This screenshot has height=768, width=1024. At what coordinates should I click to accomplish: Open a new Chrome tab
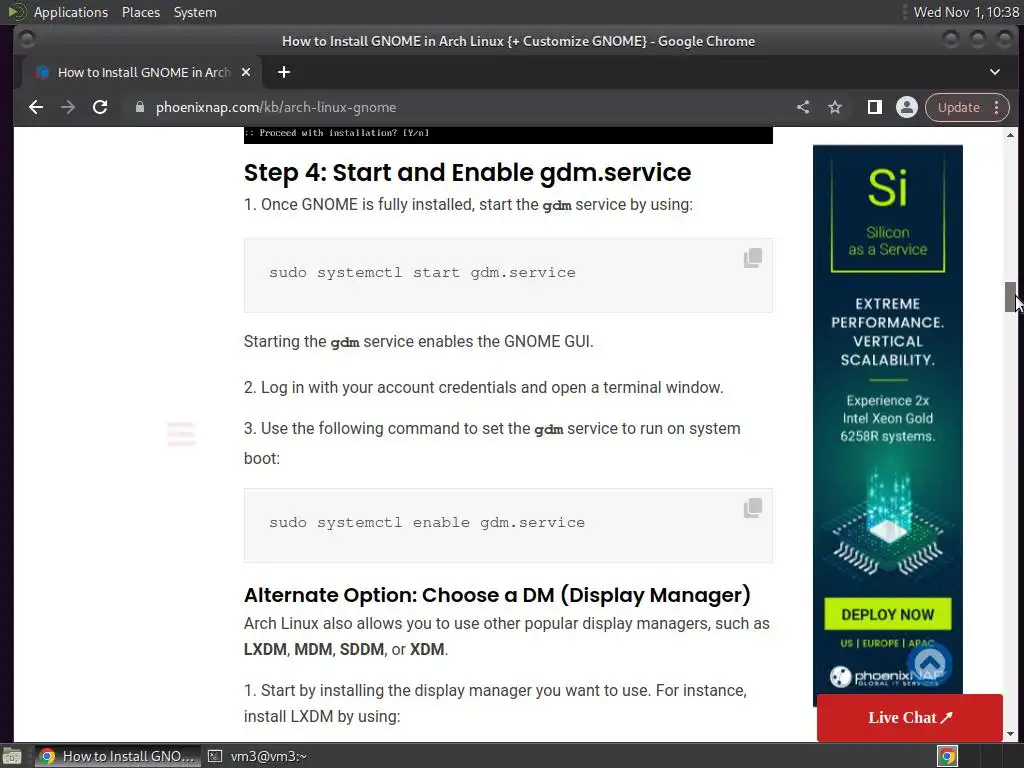click(283, 72)
